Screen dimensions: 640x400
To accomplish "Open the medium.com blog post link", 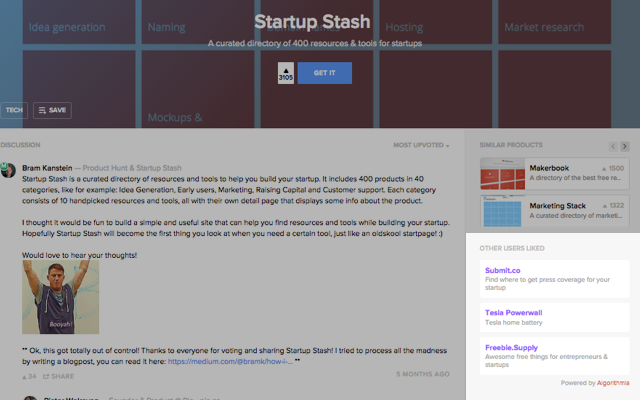I will coord(230,361).
